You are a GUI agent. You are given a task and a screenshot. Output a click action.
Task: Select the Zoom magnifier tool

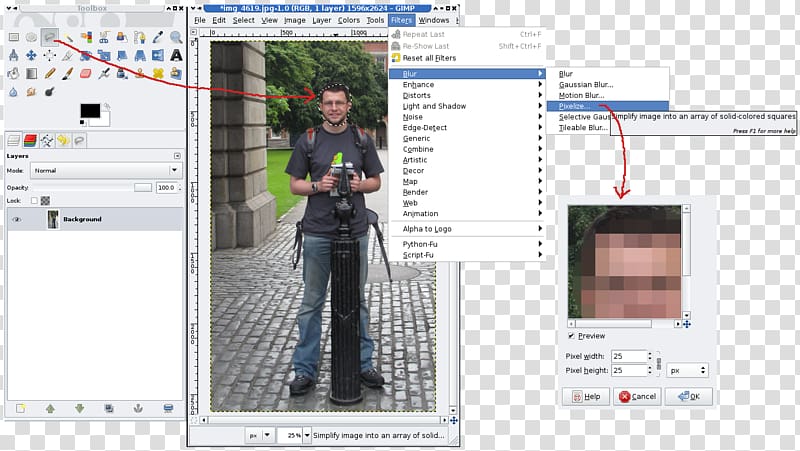tap(176, 37)
